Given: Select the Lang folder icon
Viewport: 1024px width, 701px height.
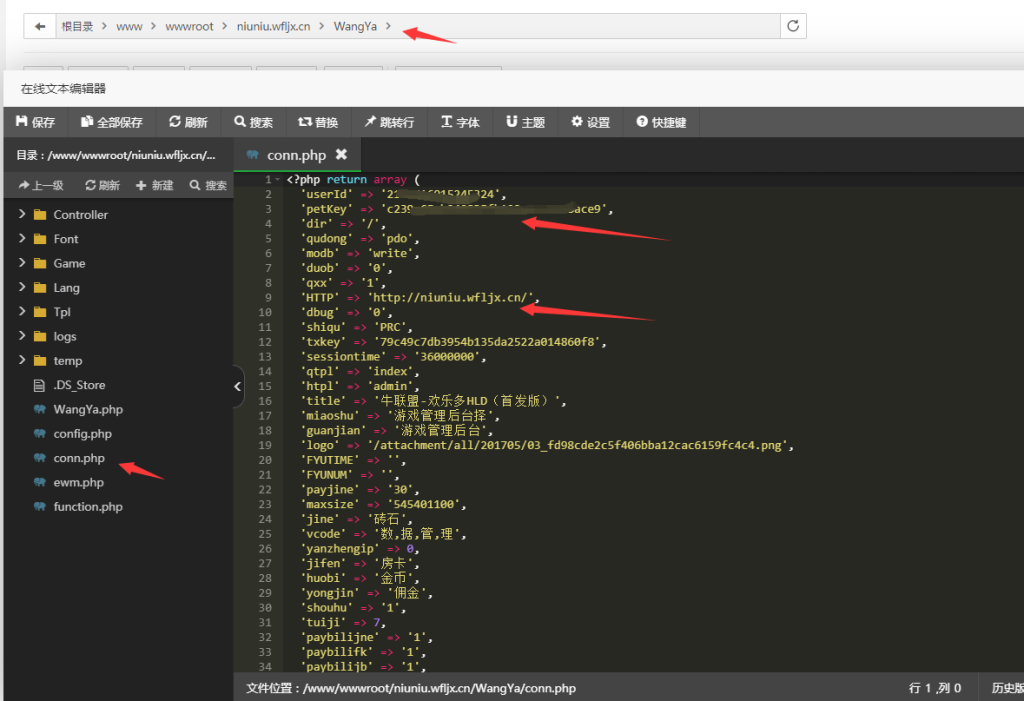Looking at the screenshot, I should coord(40,287).
